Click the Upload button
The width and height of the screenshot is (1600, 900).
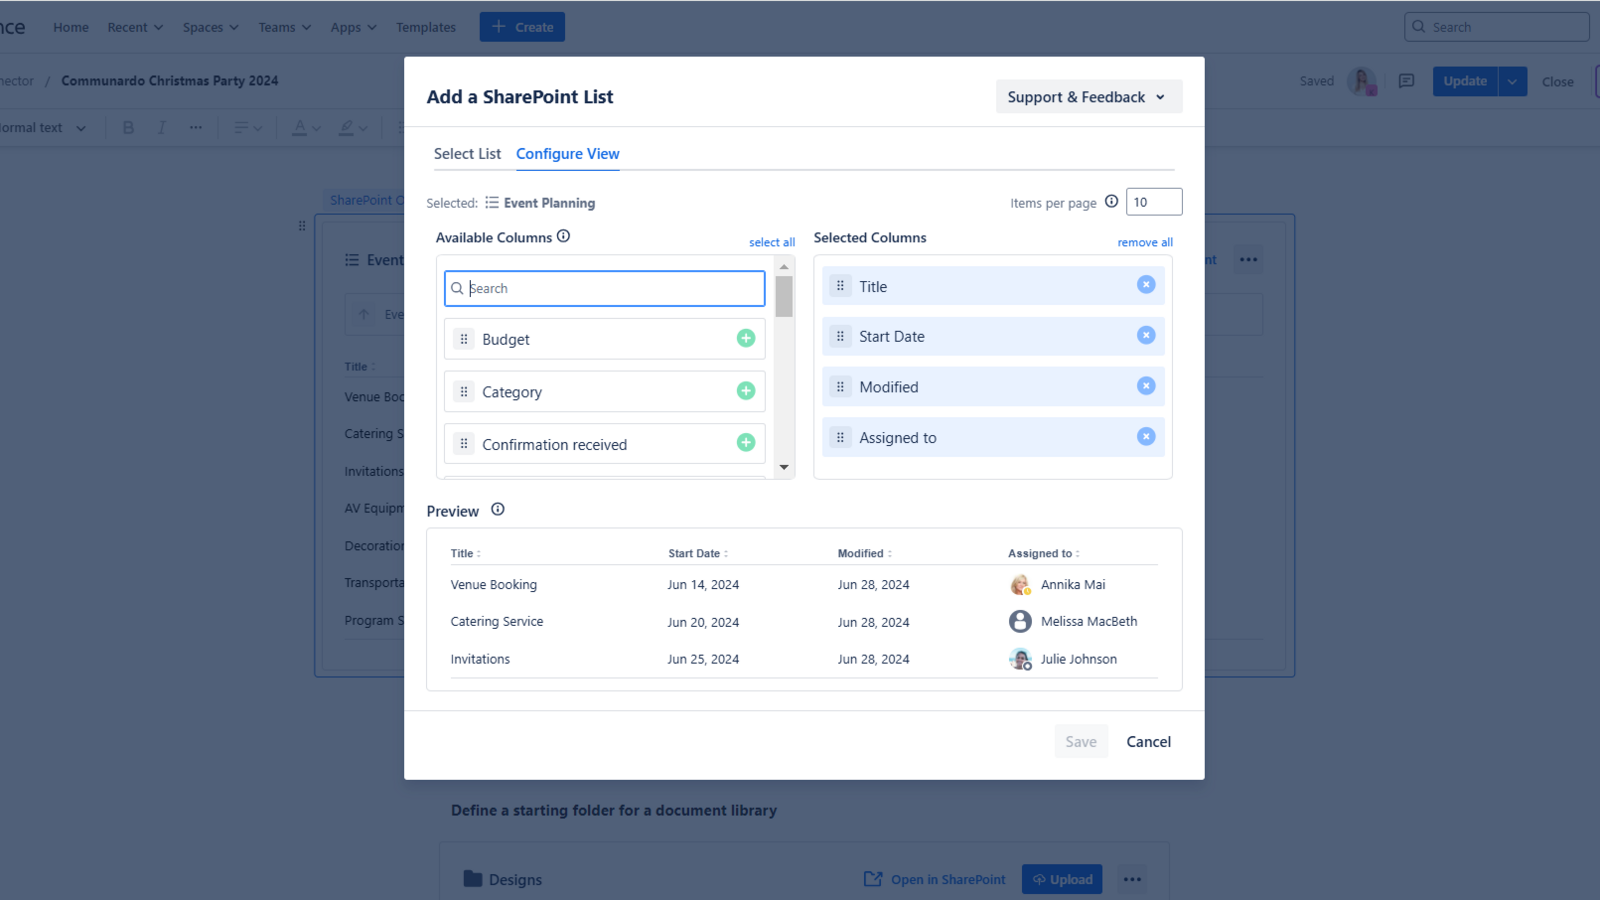coord(1062,879)
